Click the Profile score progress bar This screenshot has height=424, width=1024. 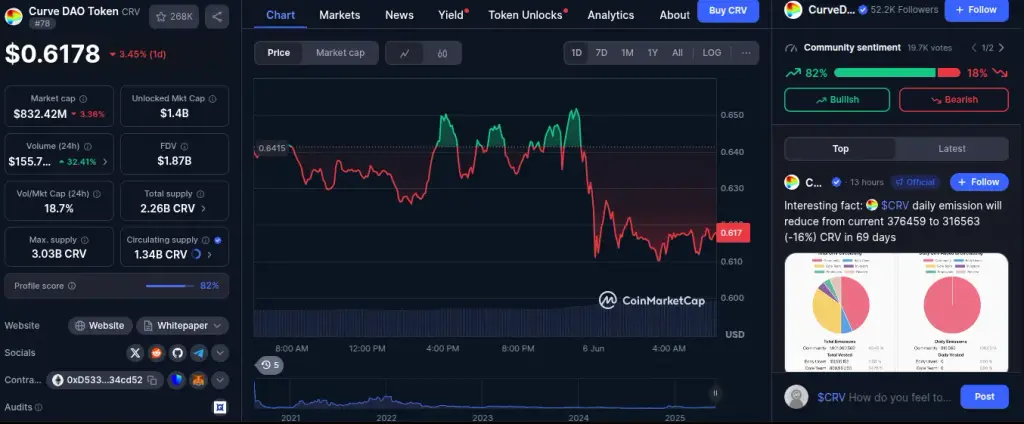170,285
